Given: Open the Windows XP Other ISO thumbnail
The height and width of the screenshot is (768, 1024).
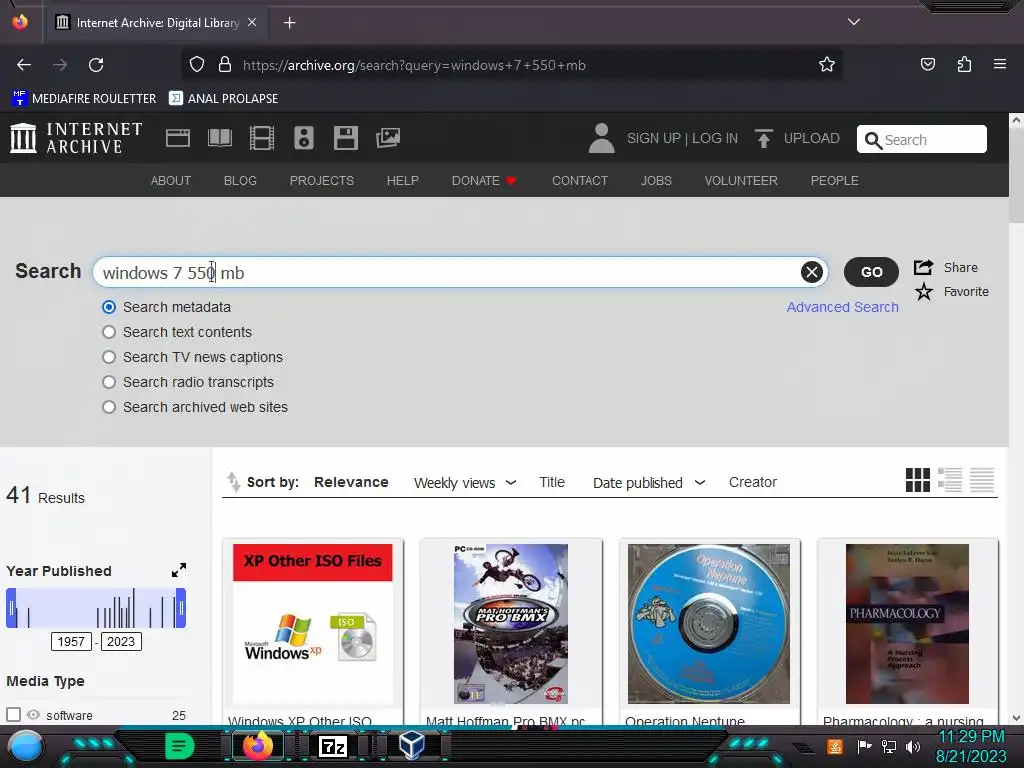Looking at the screenshot, I should tap(313, 624).
